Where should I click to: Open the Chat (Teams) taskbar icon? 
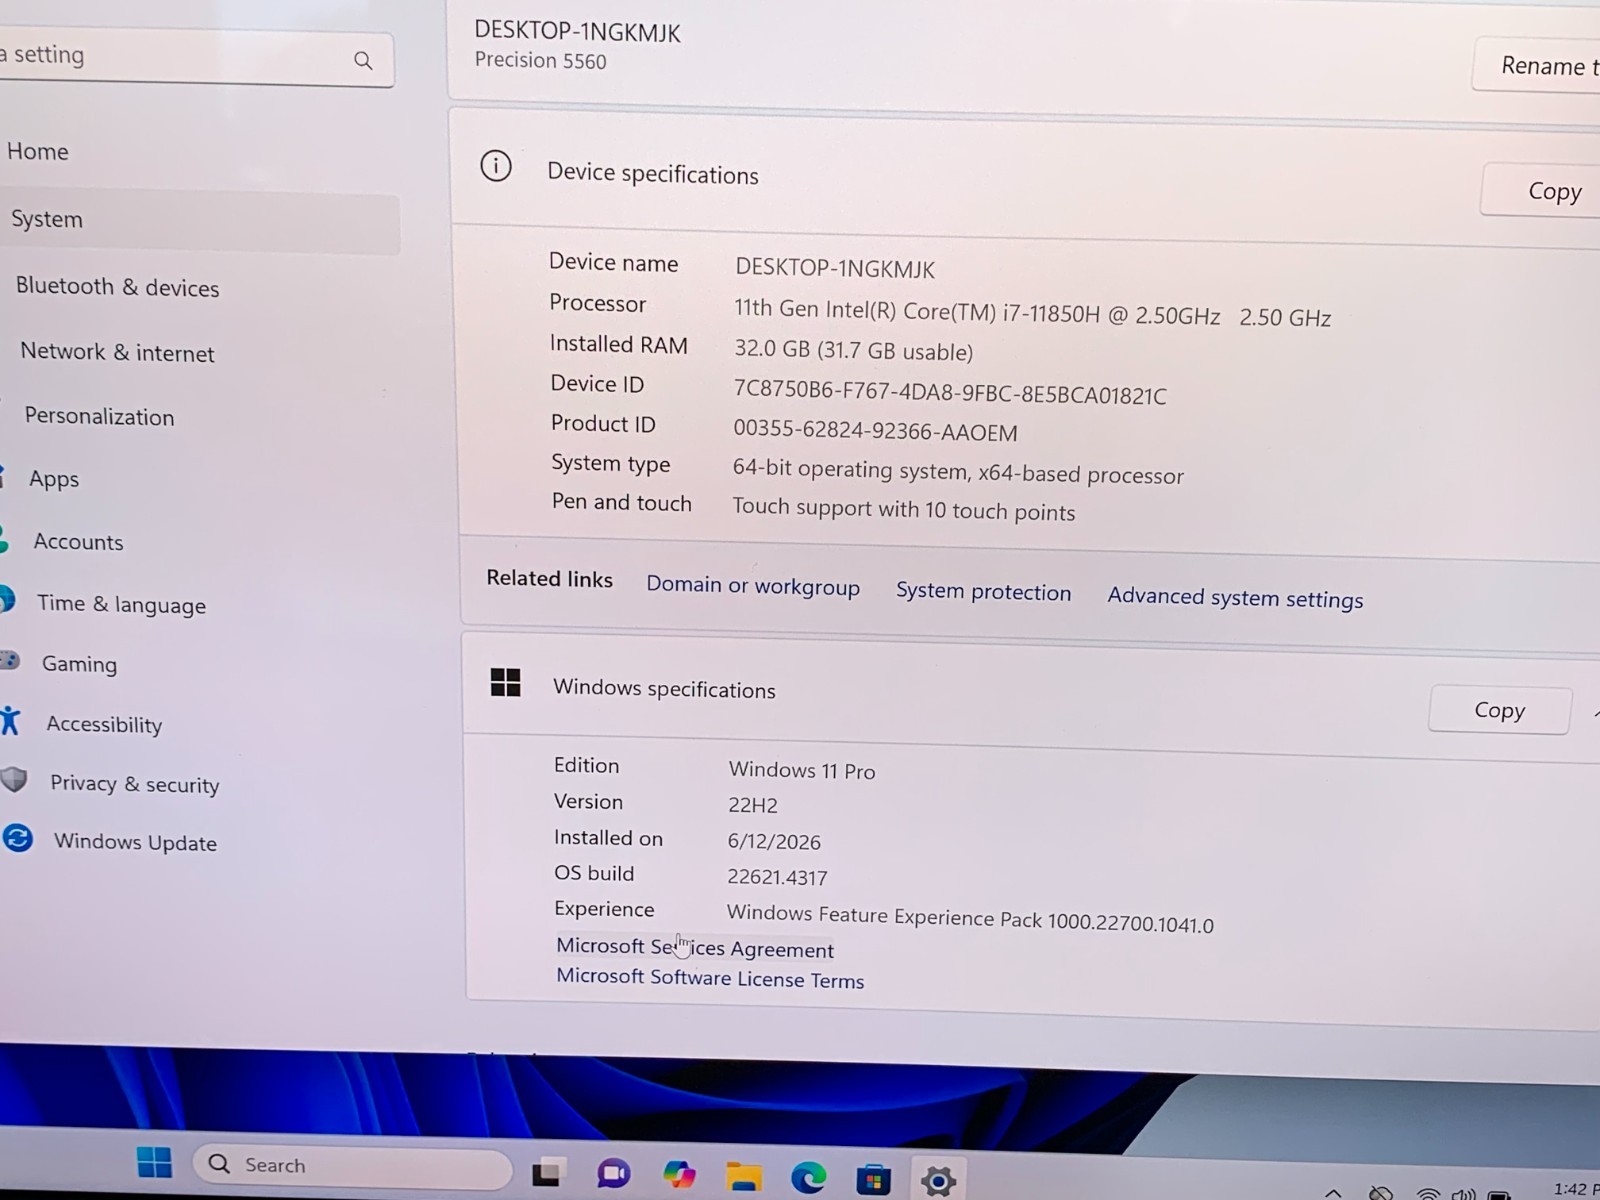click(x=612, y=1174)
